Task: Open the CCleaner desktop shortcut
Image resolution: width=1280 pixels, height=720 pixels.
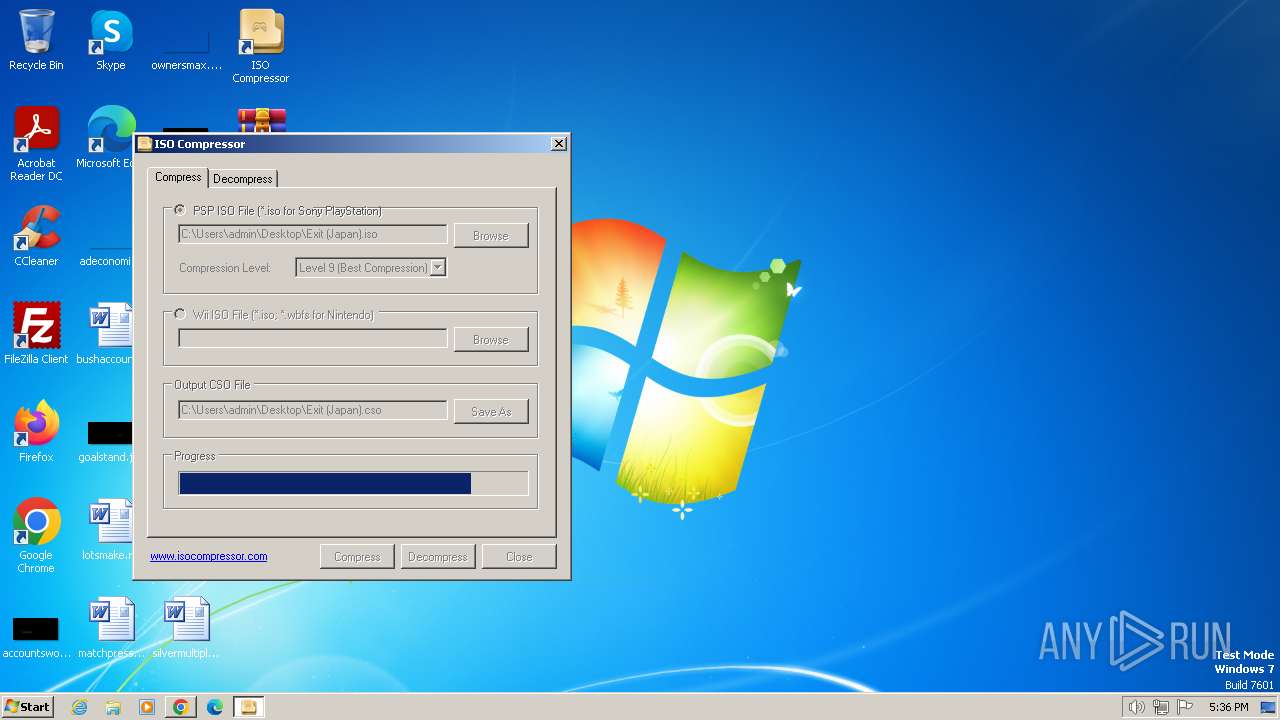Action: [36, 236]
